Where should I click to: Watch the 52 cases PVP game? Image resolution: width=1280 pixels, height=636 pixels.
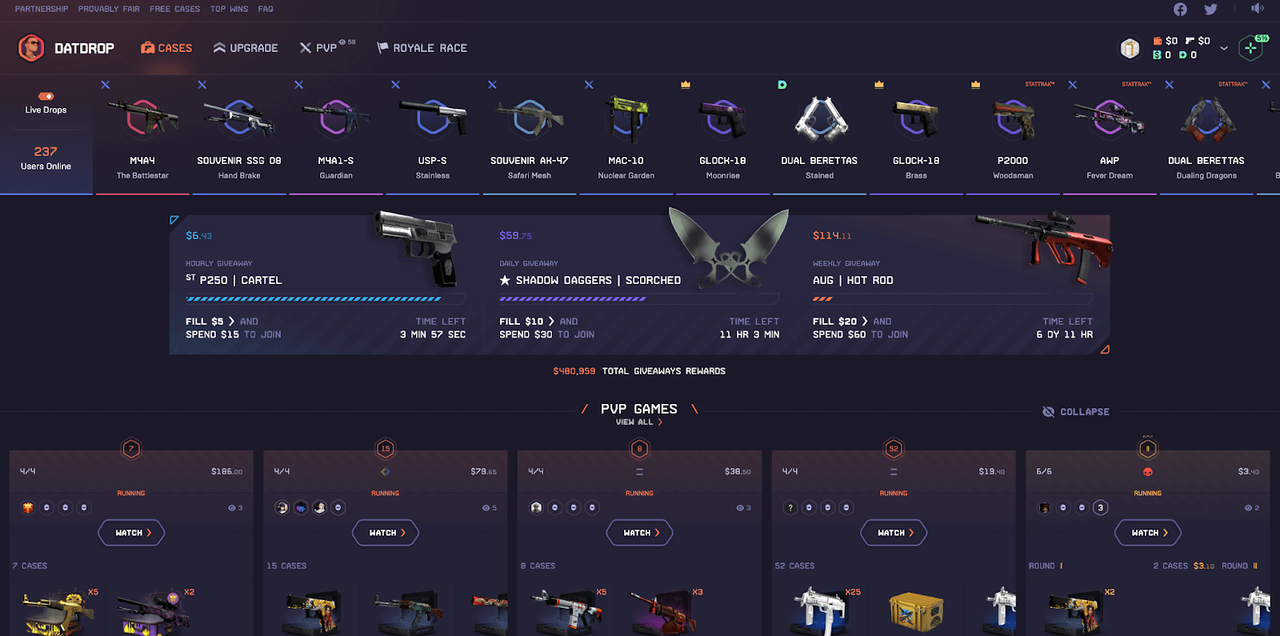pos(893,533)
